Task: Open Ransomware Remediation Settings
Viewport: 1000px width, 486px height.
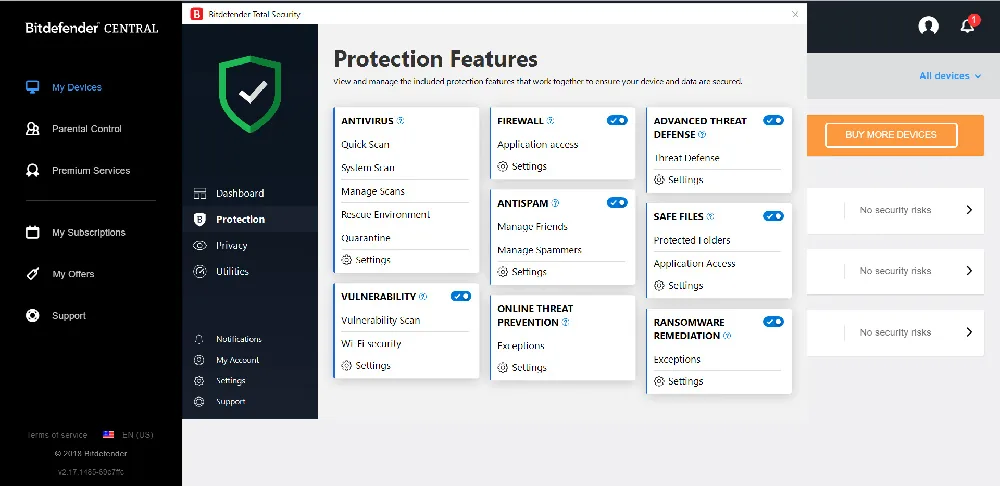Action: point(679,381)
